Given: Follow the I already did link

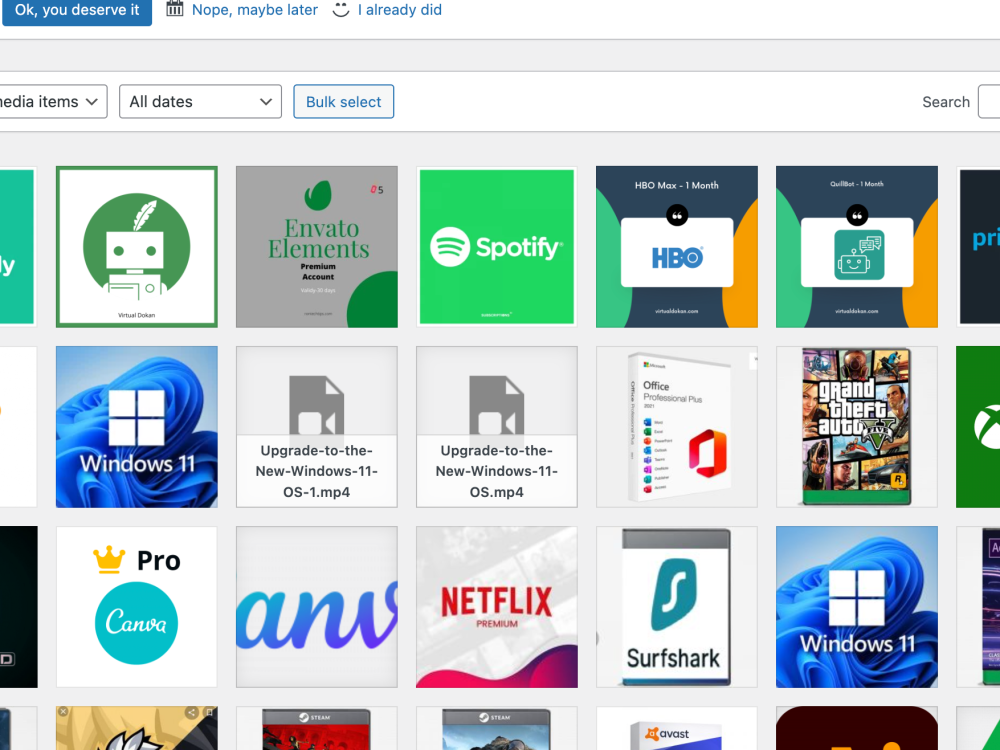Looking at the screenshot, I should [399, 10].
